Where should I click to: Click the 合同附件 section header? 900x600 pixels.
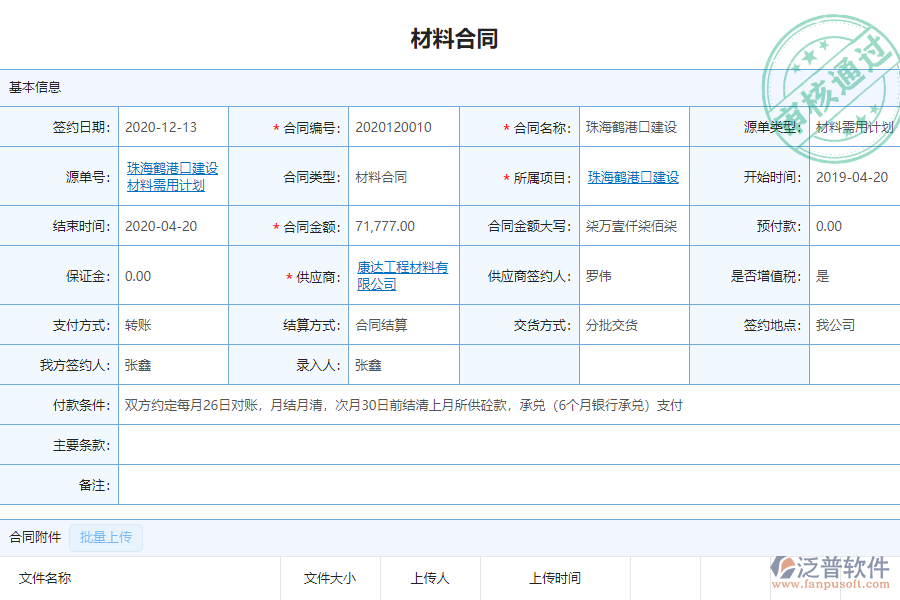34,538
